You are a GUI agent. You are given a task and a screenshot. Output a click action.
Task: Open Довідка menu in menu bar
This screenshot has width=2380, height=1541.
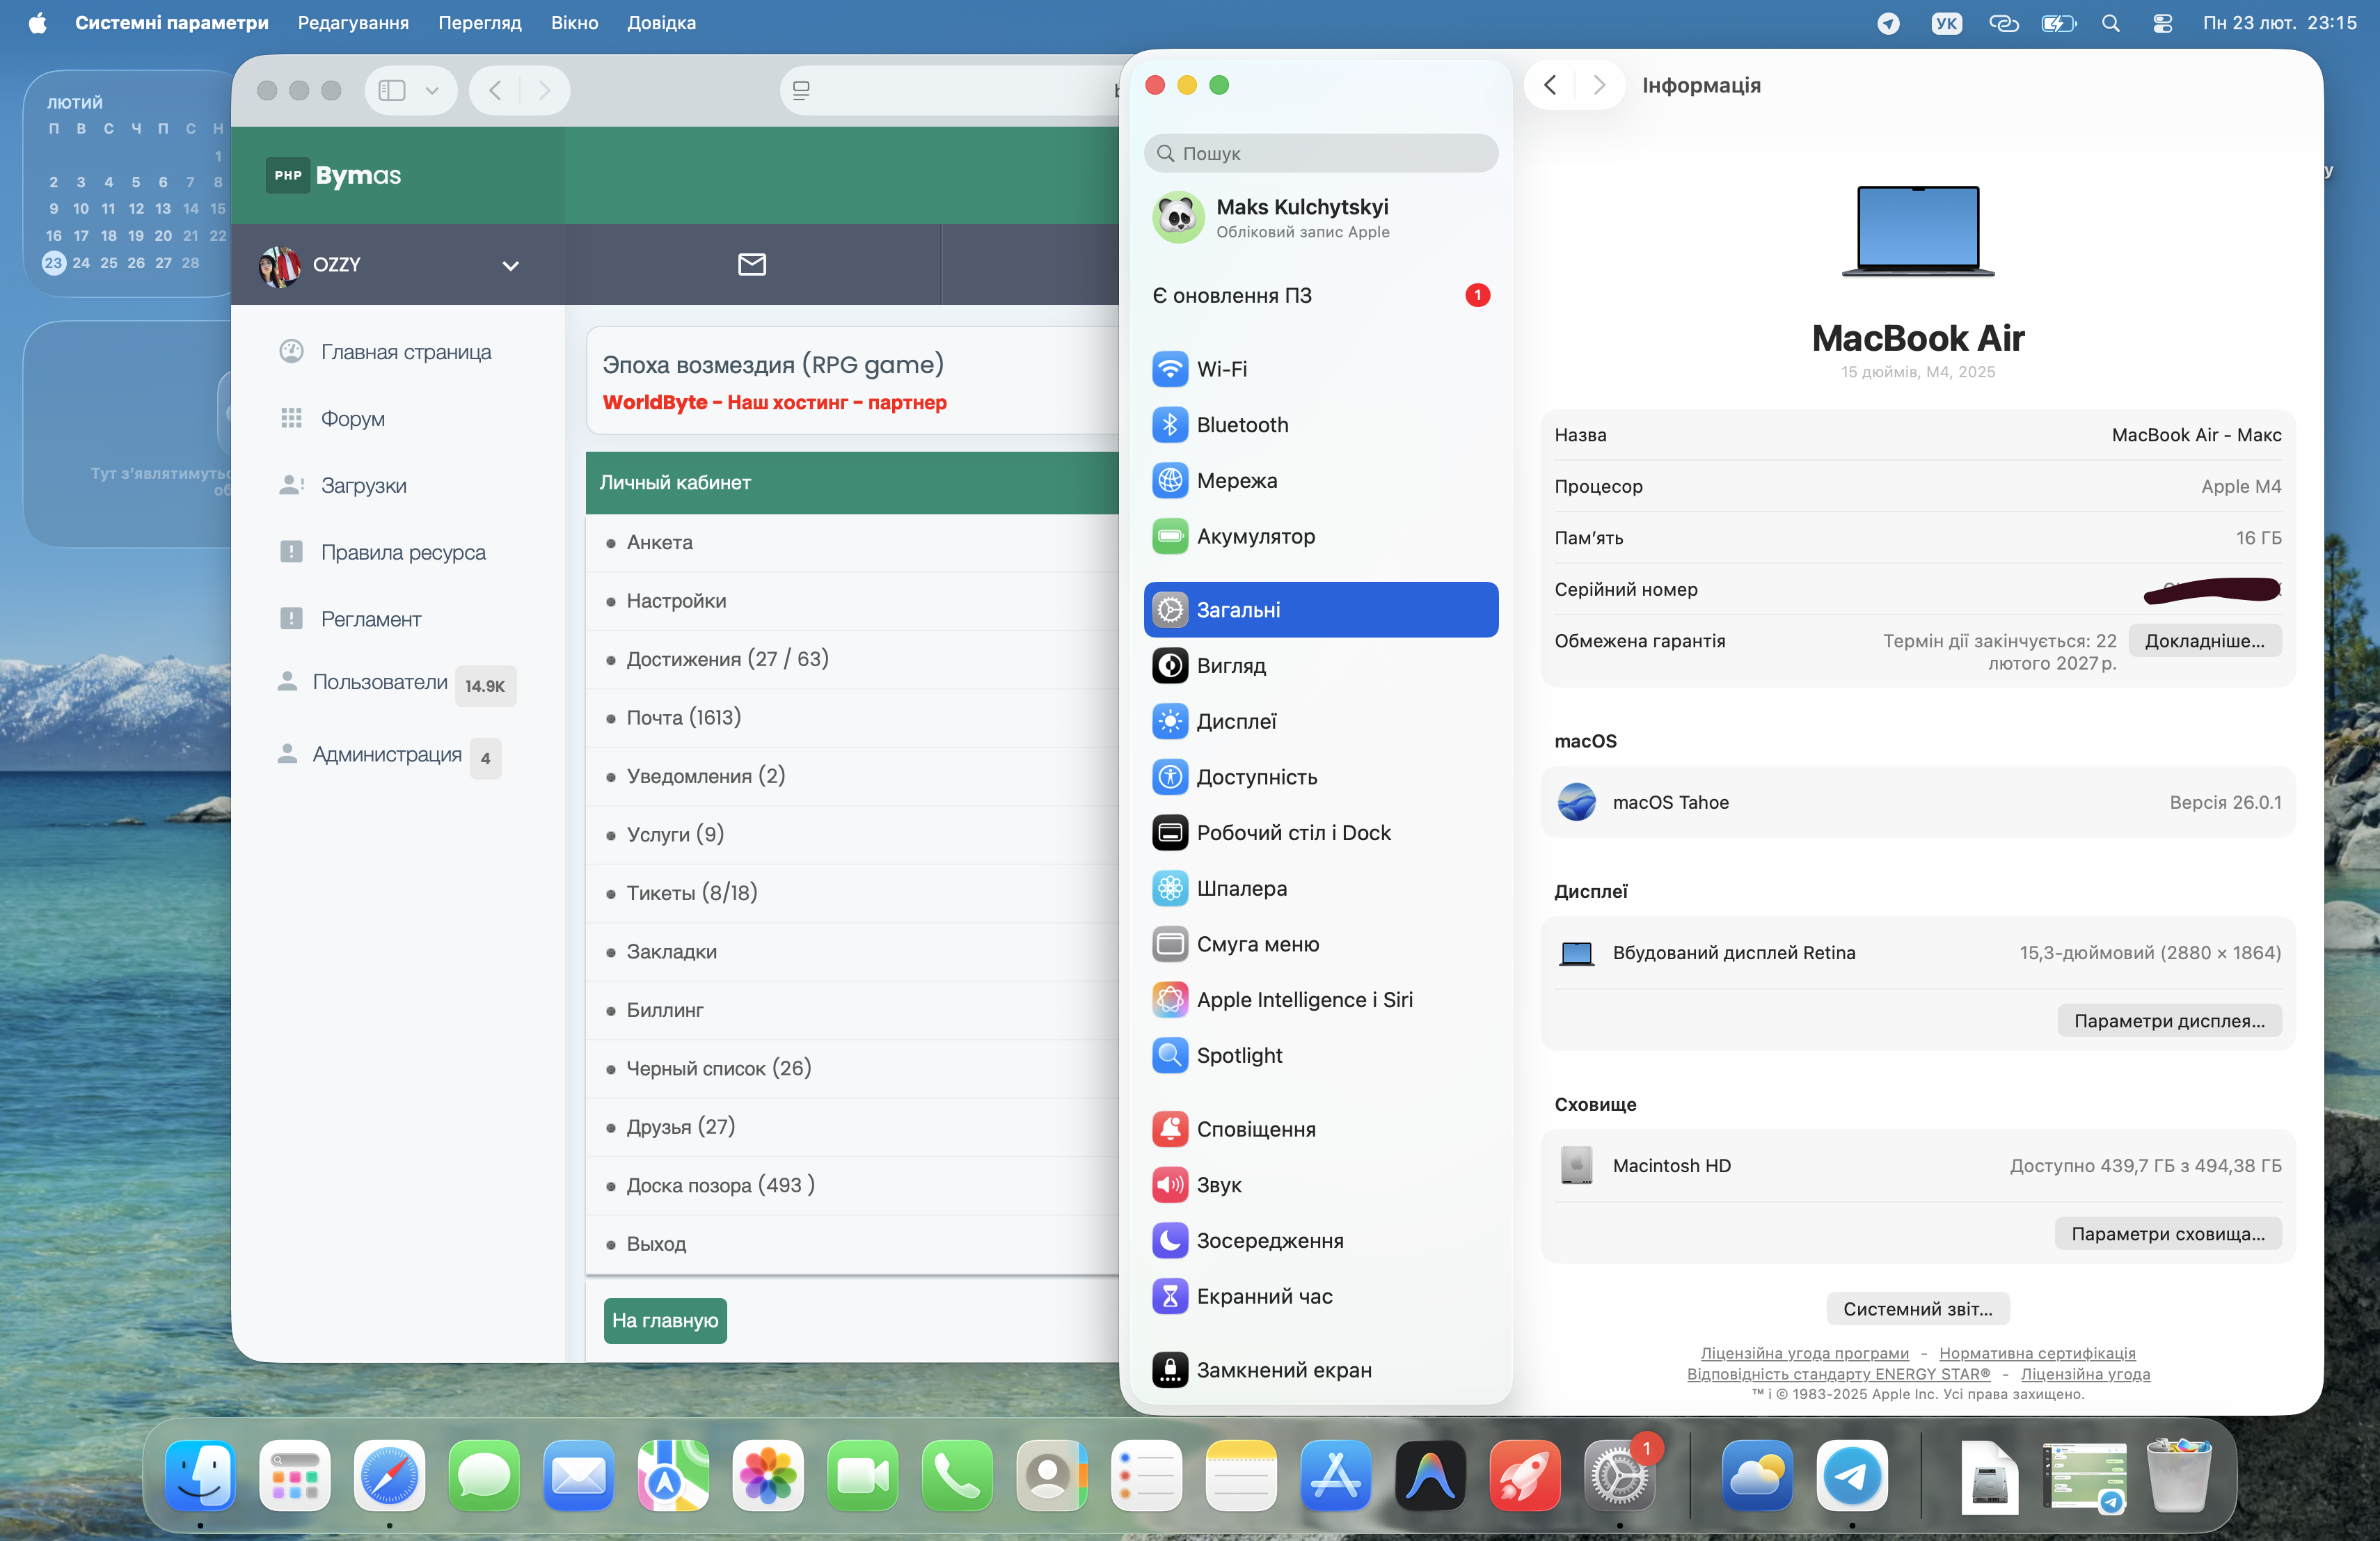click(x=661, y=23)
